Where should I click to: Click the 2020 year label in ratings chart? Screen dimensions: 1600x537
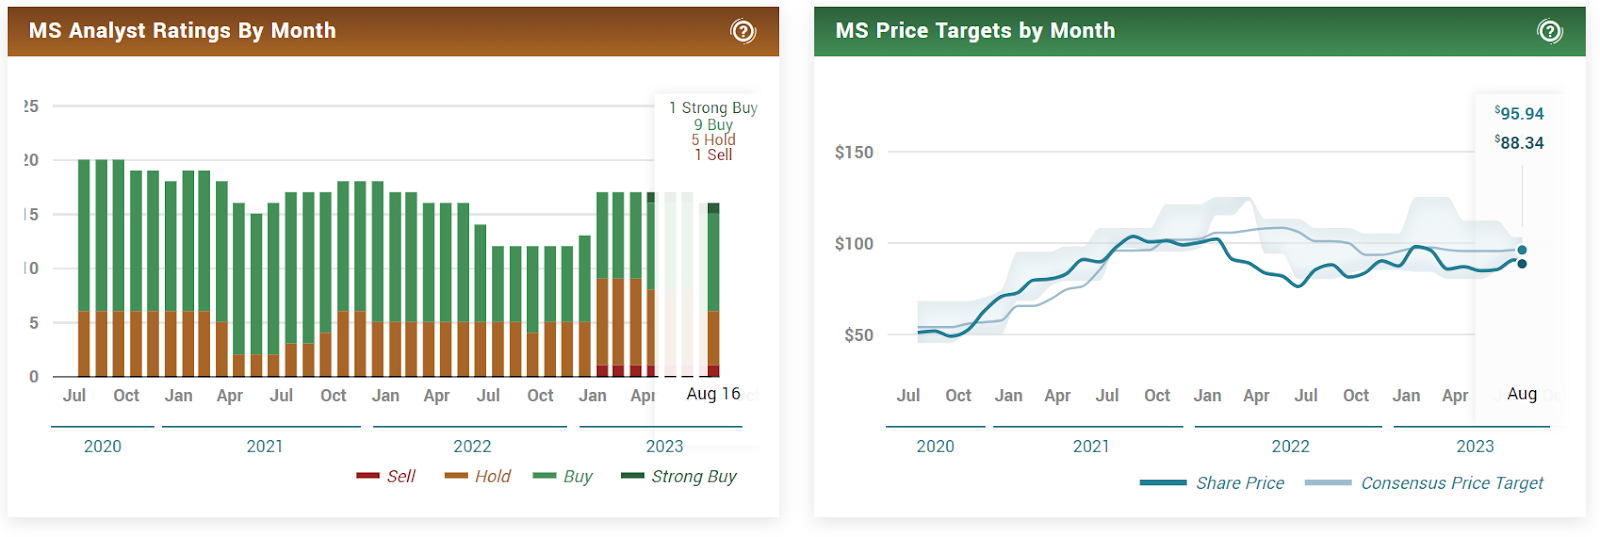click(x=102, y=446)
